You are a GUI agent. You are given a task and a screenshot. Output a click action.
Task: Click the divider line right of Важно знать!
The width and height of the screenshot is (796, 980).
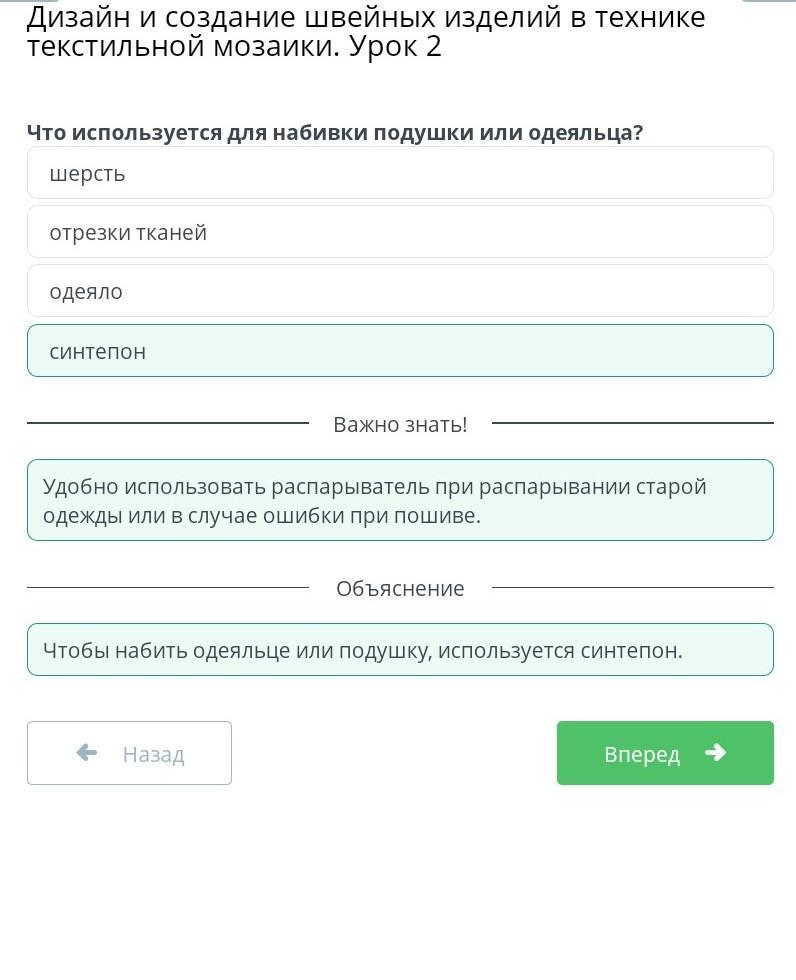pyautogui.click(x=633, y=423)
